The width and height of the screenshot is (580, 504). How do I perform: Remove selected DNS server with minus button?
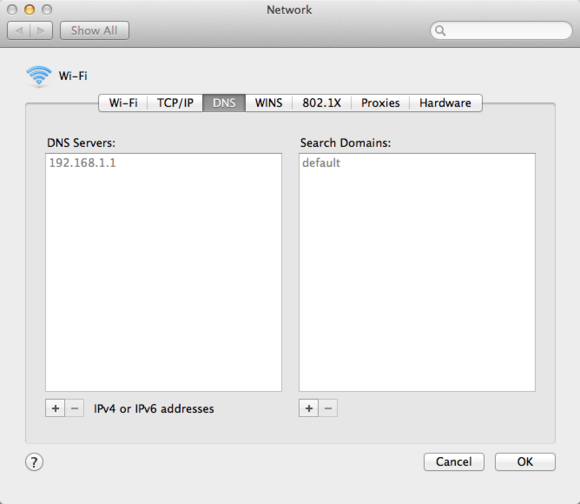[x=74, y=408]
